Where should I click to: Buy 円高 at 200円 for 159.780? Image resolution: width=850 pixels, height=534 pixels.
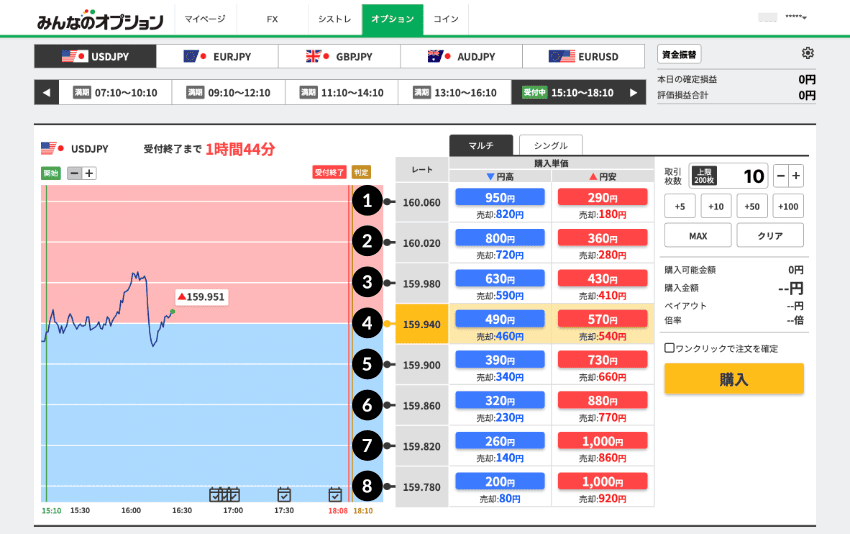tap(500, 481)
